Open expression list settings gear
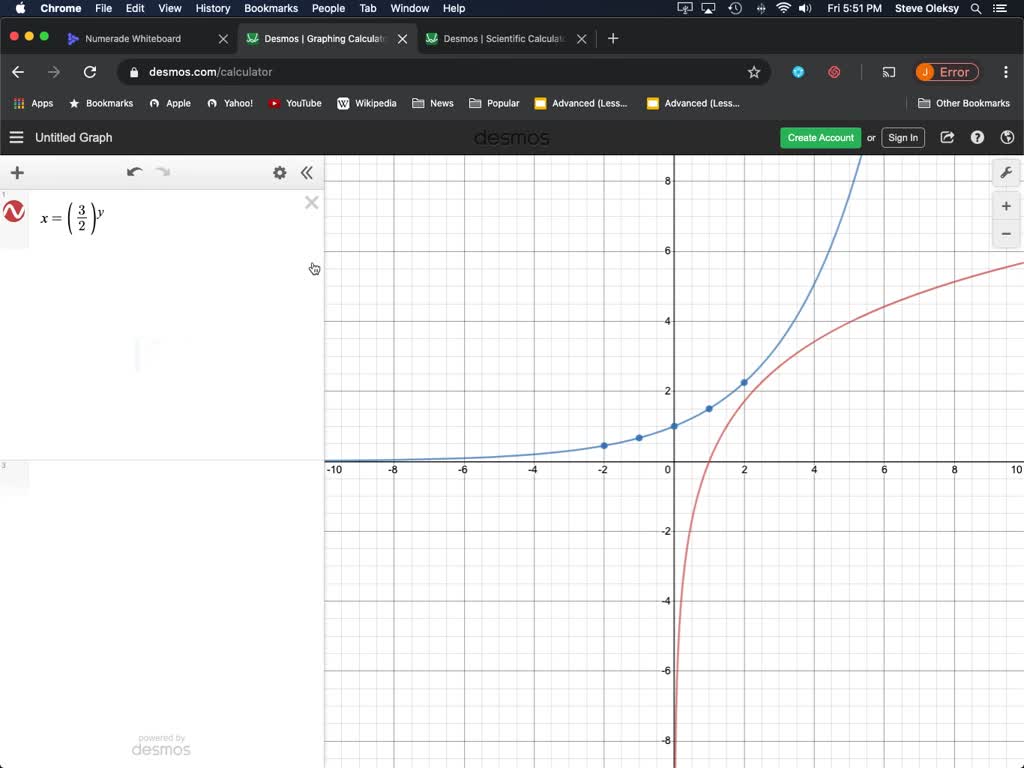This screenshot has width=1024, height=768. pos(280,173)
